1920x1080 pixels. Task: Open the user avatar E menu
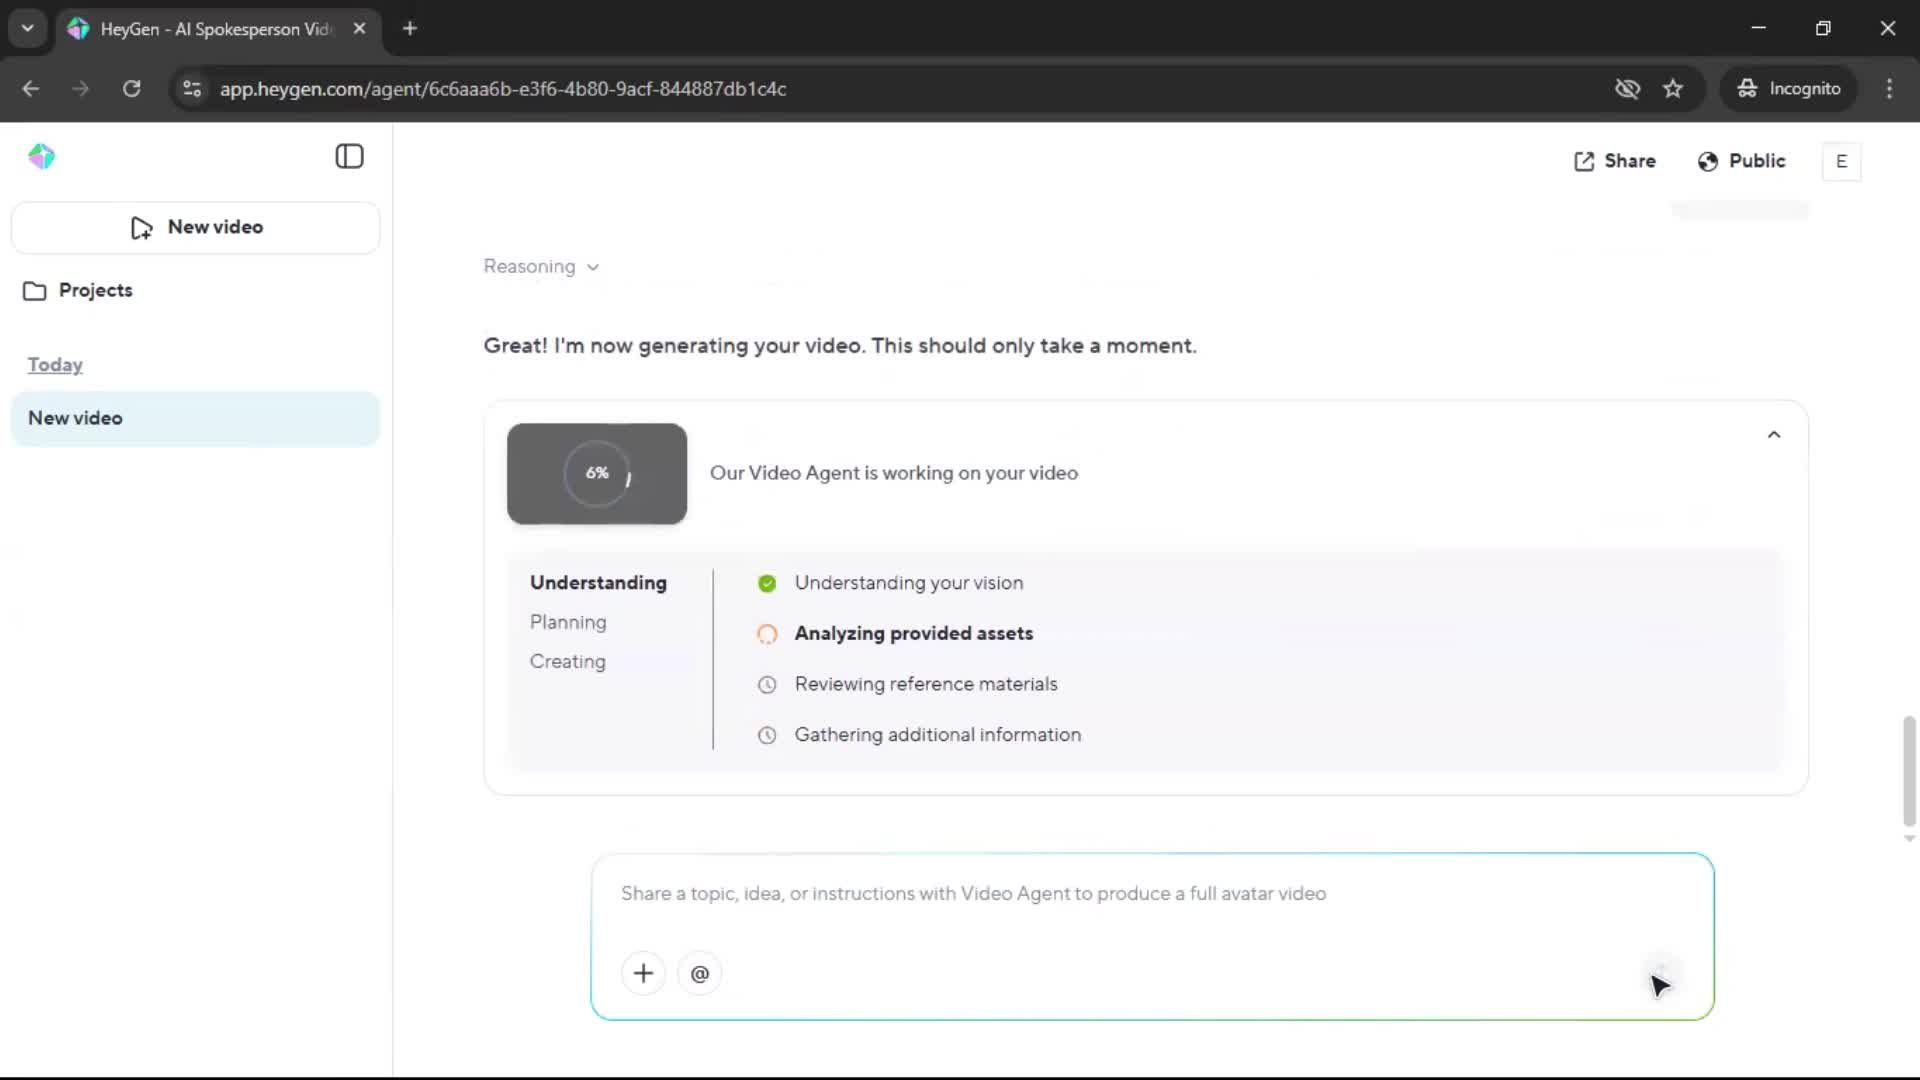pos(1841,162)
